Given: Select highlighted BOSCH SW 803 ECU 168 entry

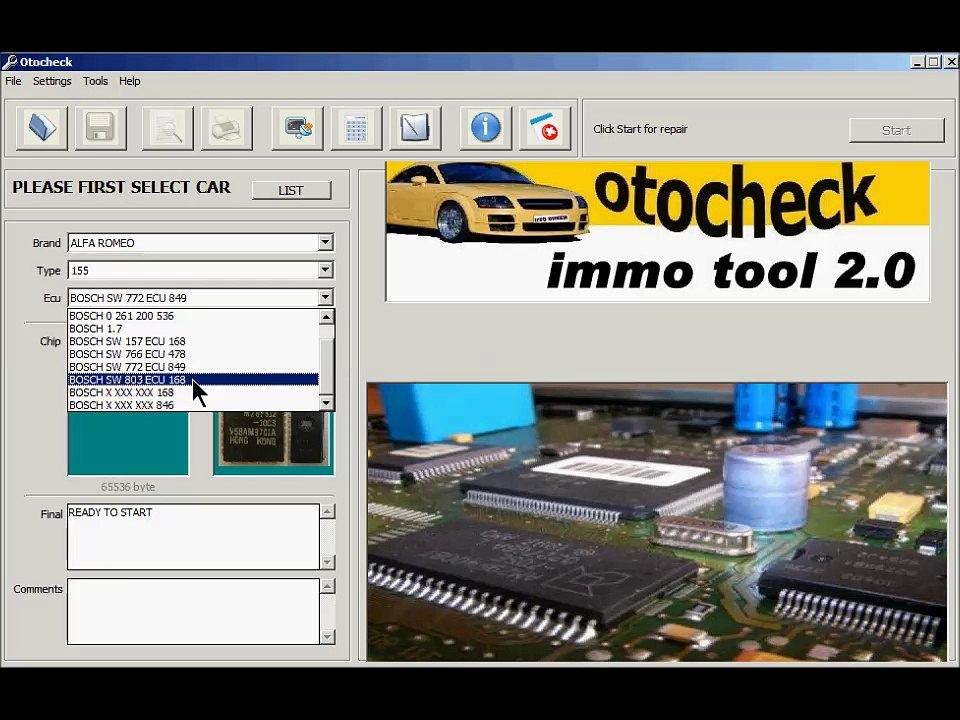Looking at the screenshot, I should pos(193,380).
